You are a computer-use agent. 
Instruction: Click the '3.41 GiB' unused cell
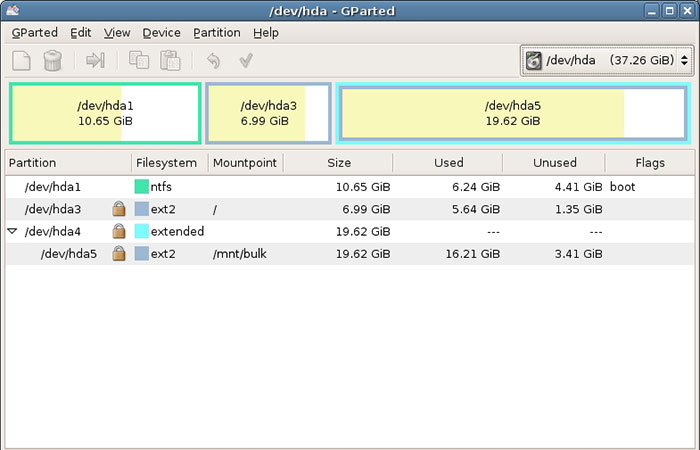pyautogui.click(x=579, y=254)
